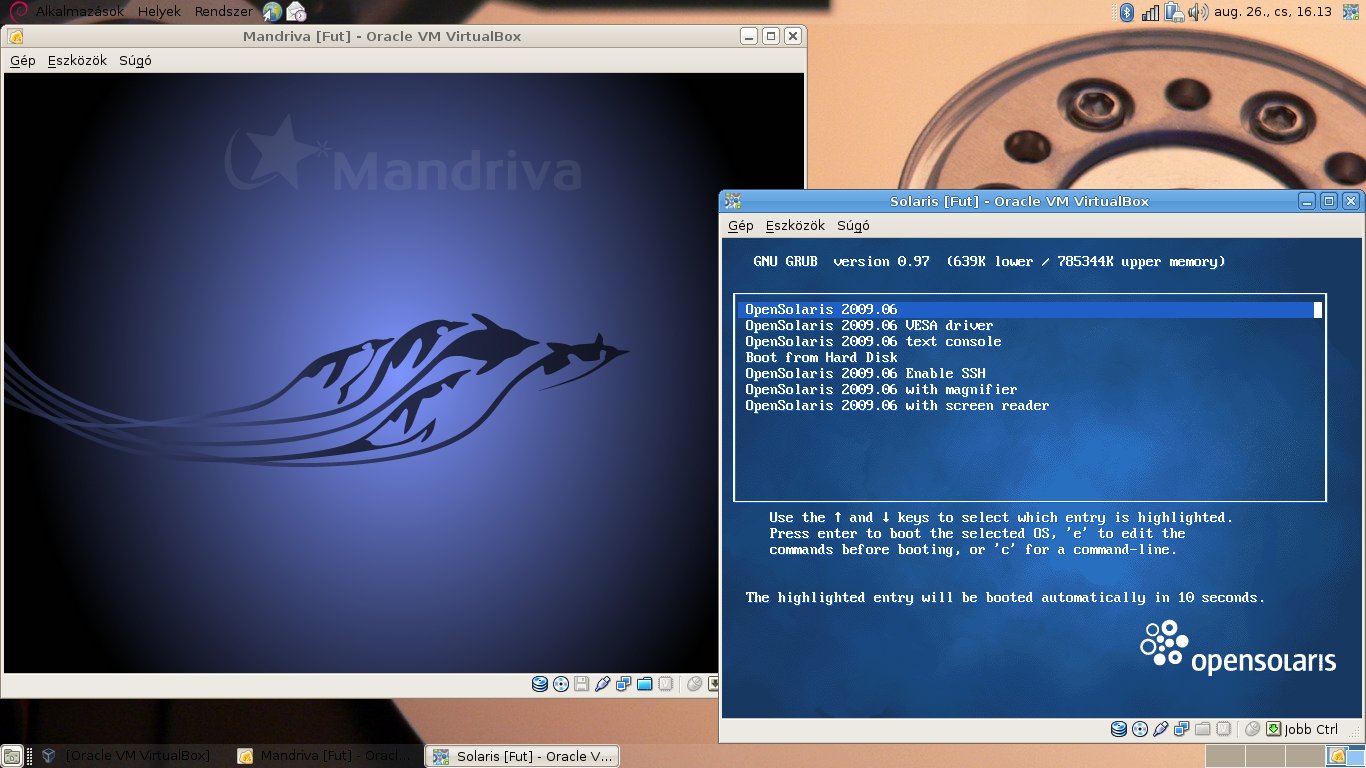Click the network adapters icon in Solaris VM
The image size is (1366, 768).
coord(1182,727)
